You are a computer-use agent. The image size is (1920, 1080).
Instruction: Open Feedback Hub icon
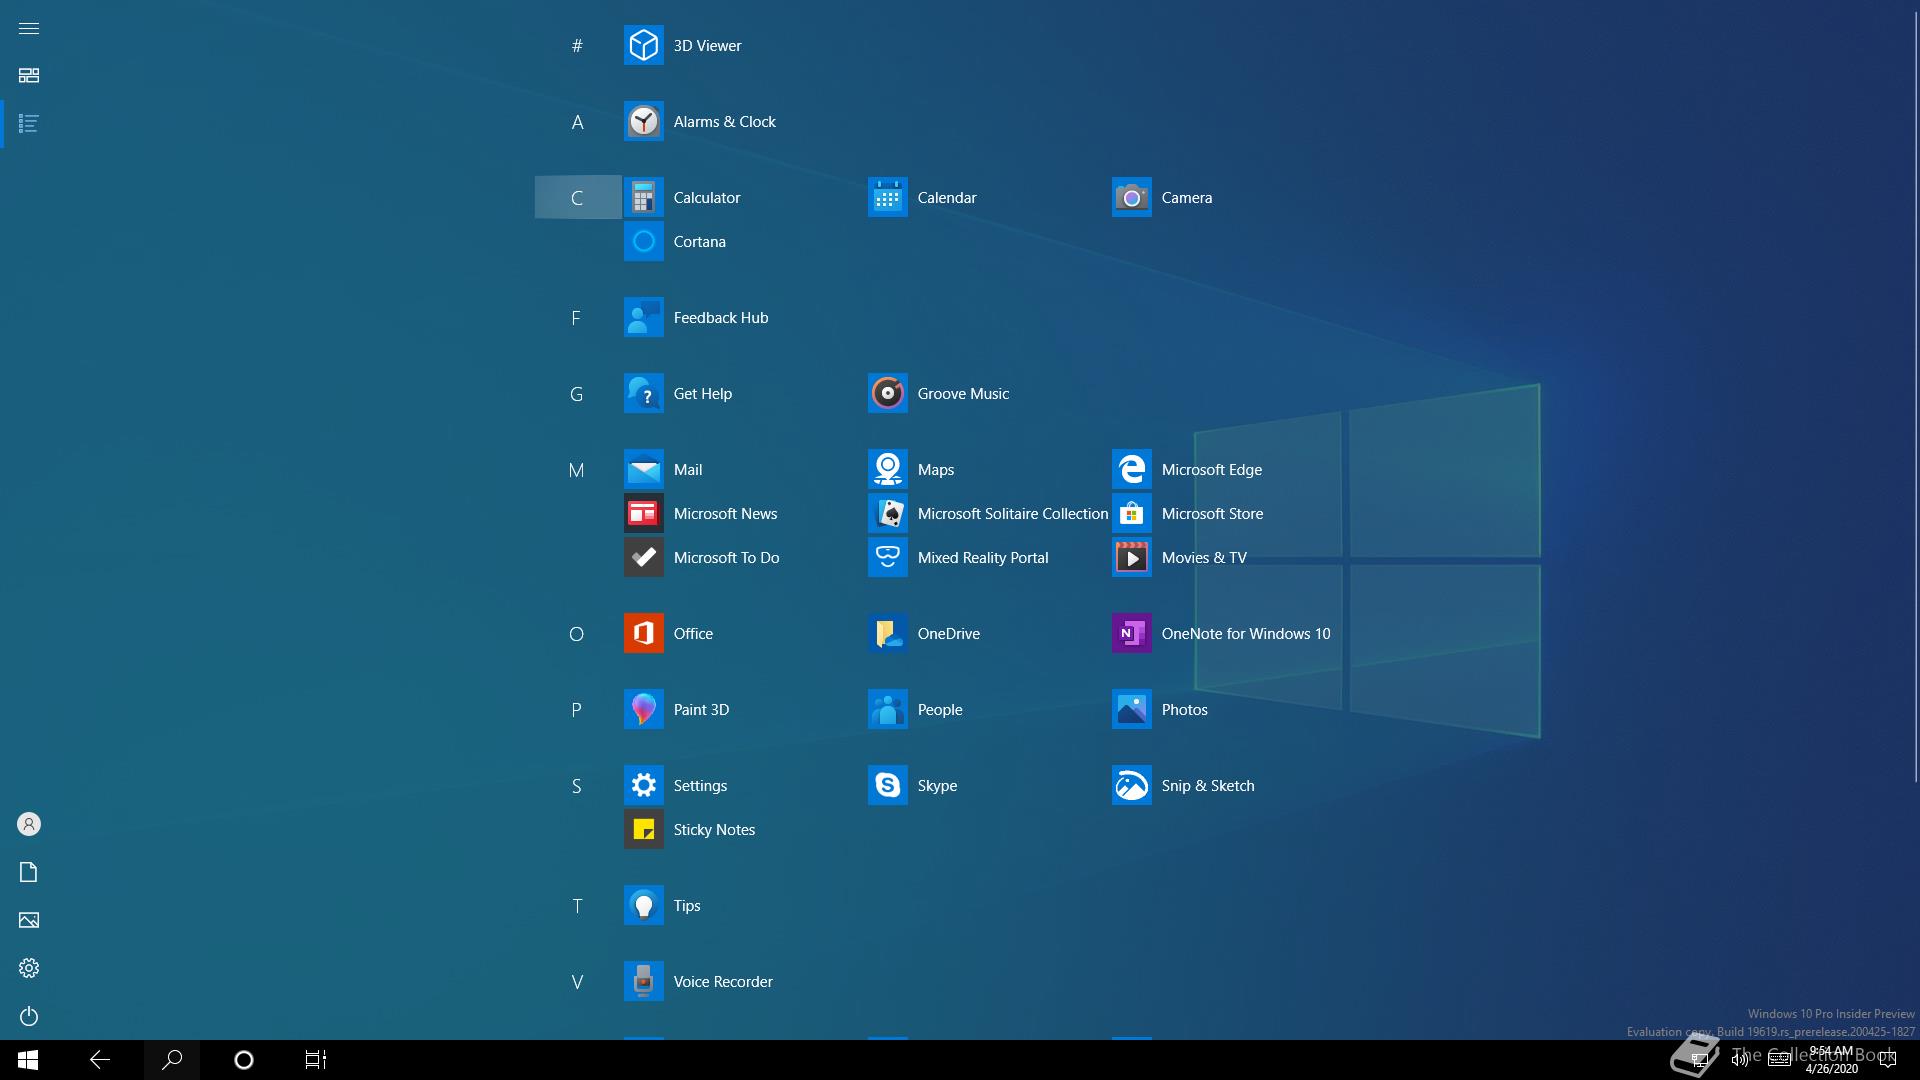point(643,317)
